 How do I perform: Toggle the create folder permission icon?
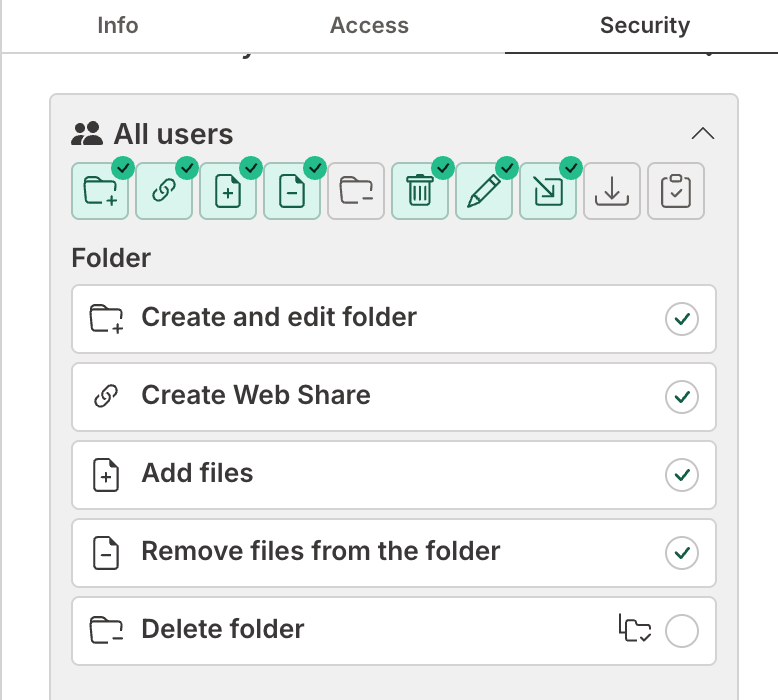point(100,191)
